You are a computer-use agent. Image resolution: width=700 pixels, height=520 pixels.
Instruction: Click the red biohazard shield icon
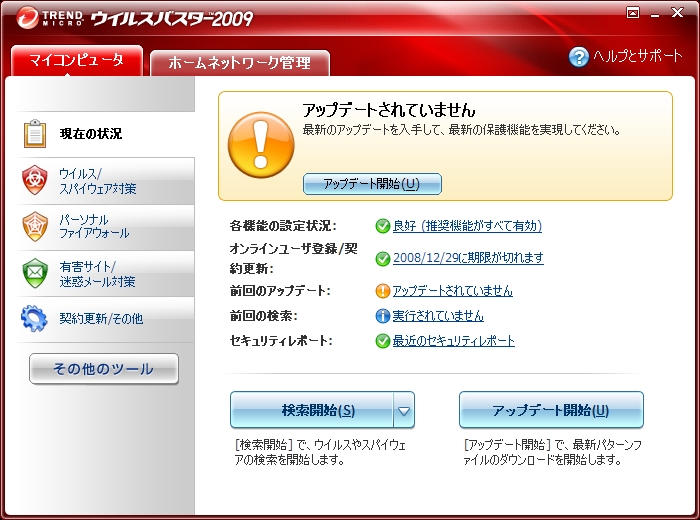[35, 180]
